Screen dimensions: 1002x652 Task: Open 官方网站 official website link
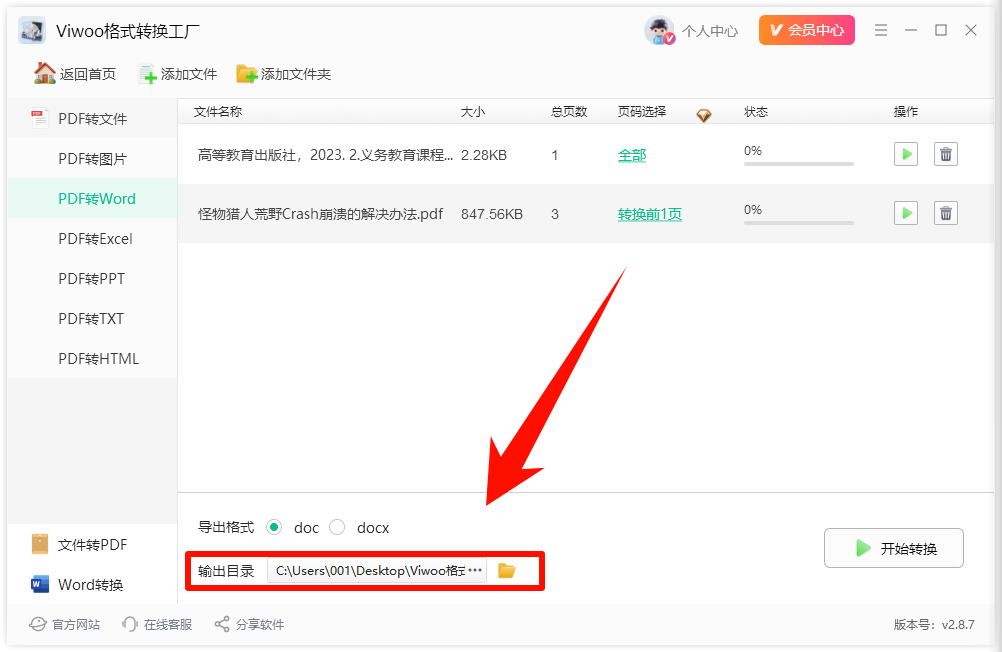point(65,625)
